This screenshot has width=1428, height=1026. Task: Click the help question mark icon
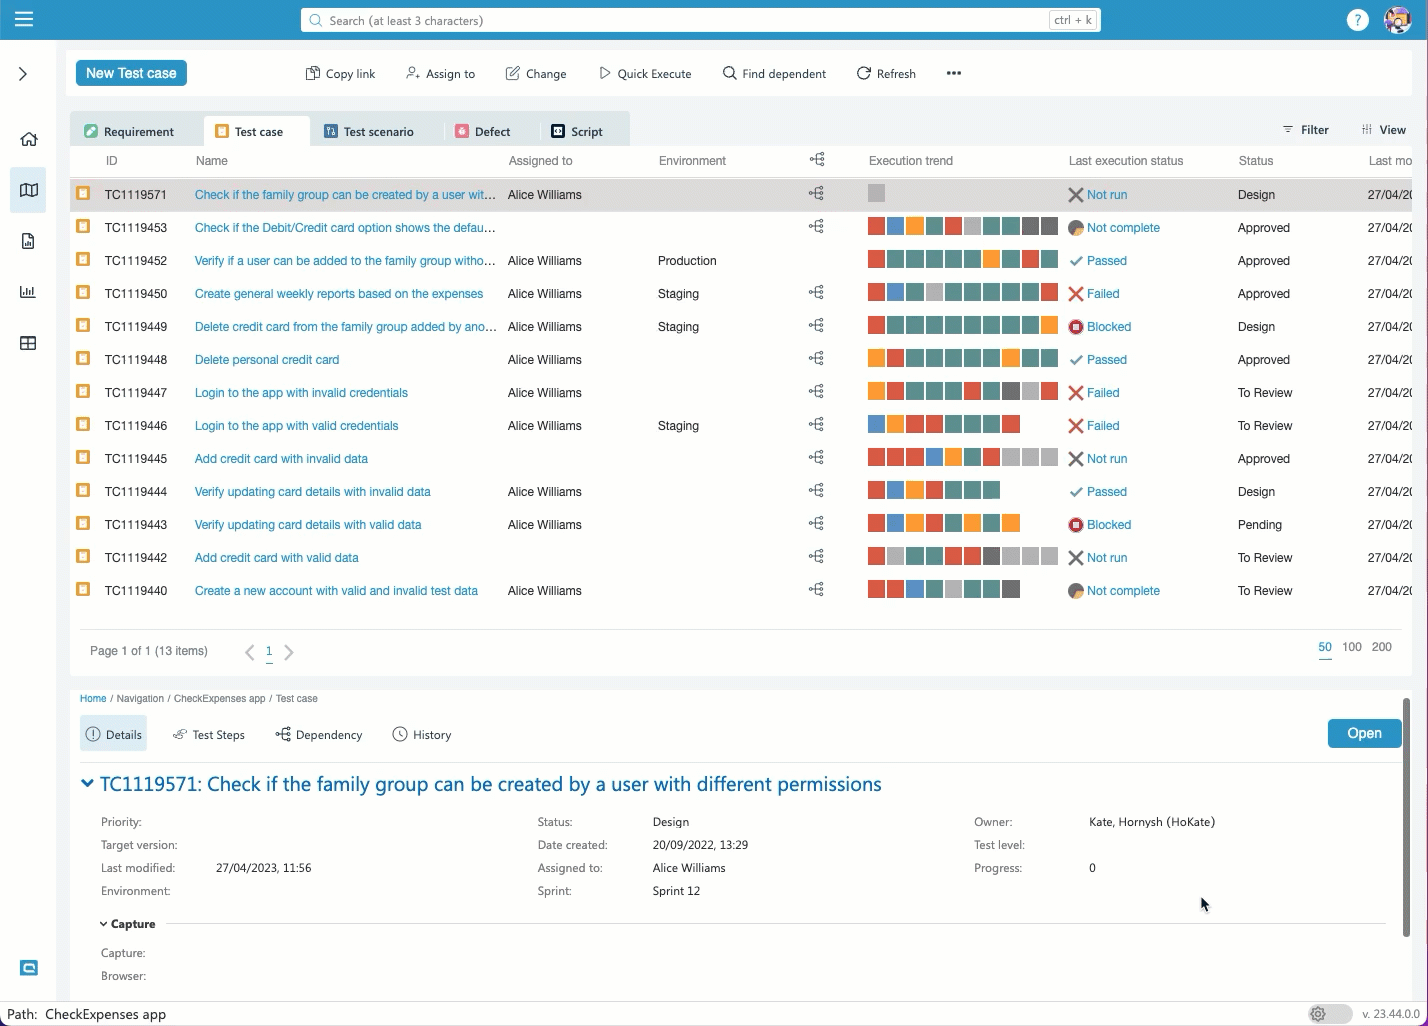tap(1357, 20)
